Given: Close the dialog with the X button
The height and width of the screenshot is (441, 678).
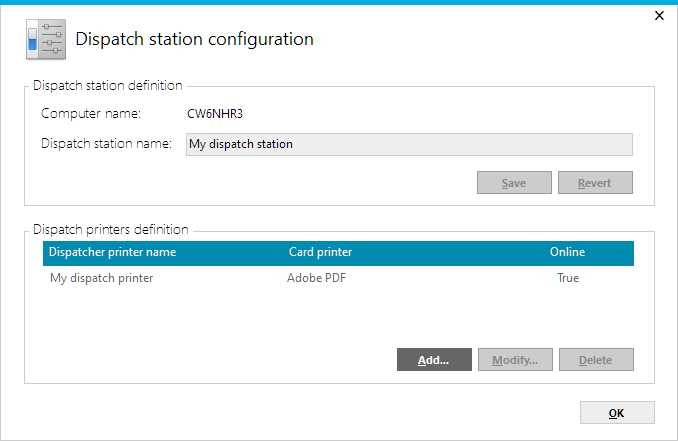Looking at the screenshot, I should click(658, 15).
